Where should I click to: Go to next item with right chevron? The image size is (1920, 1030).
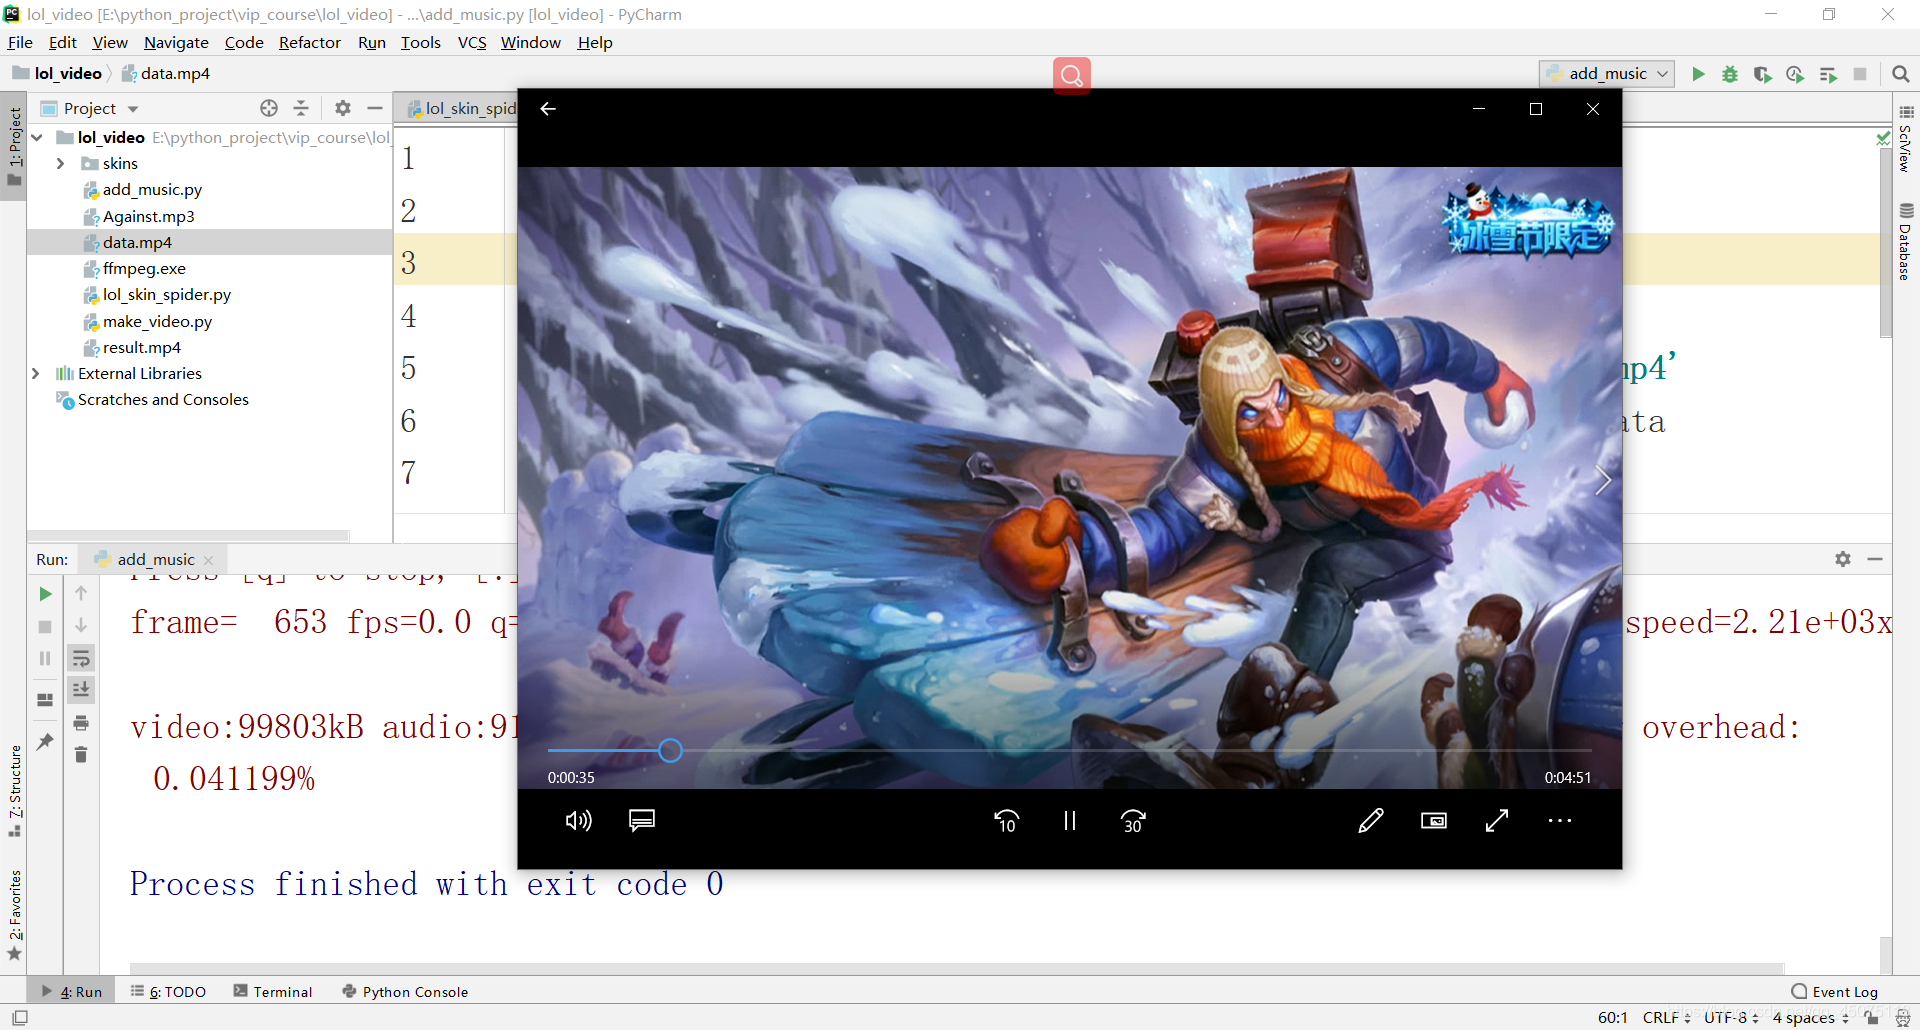click(x=1603, y=481)
